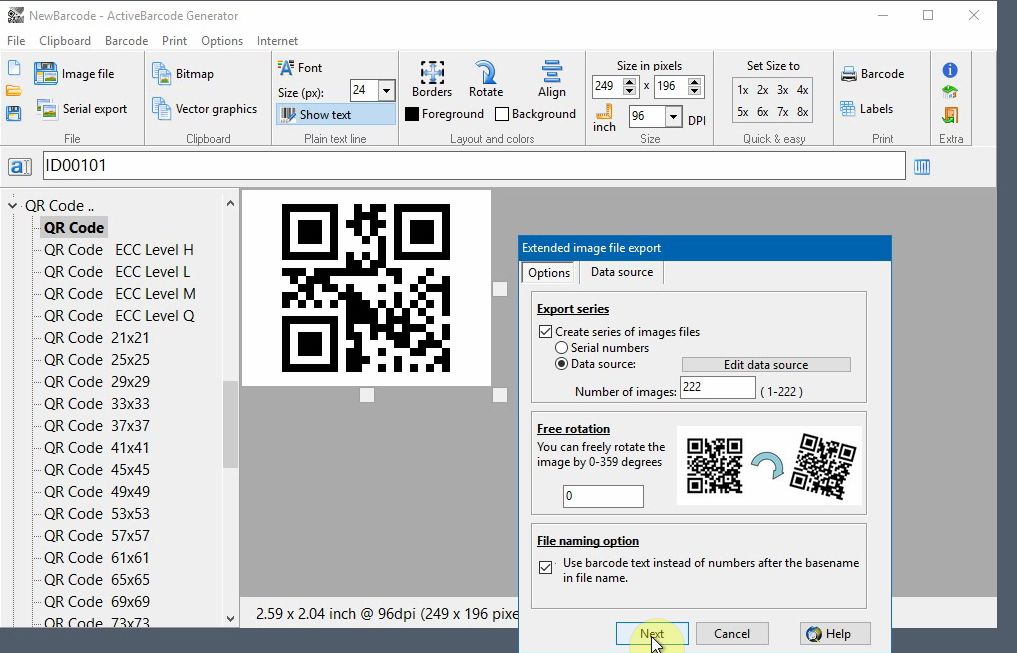The image size is (1017, 653).
Task: Select QR Code ECC Level H
Action: 119,250
